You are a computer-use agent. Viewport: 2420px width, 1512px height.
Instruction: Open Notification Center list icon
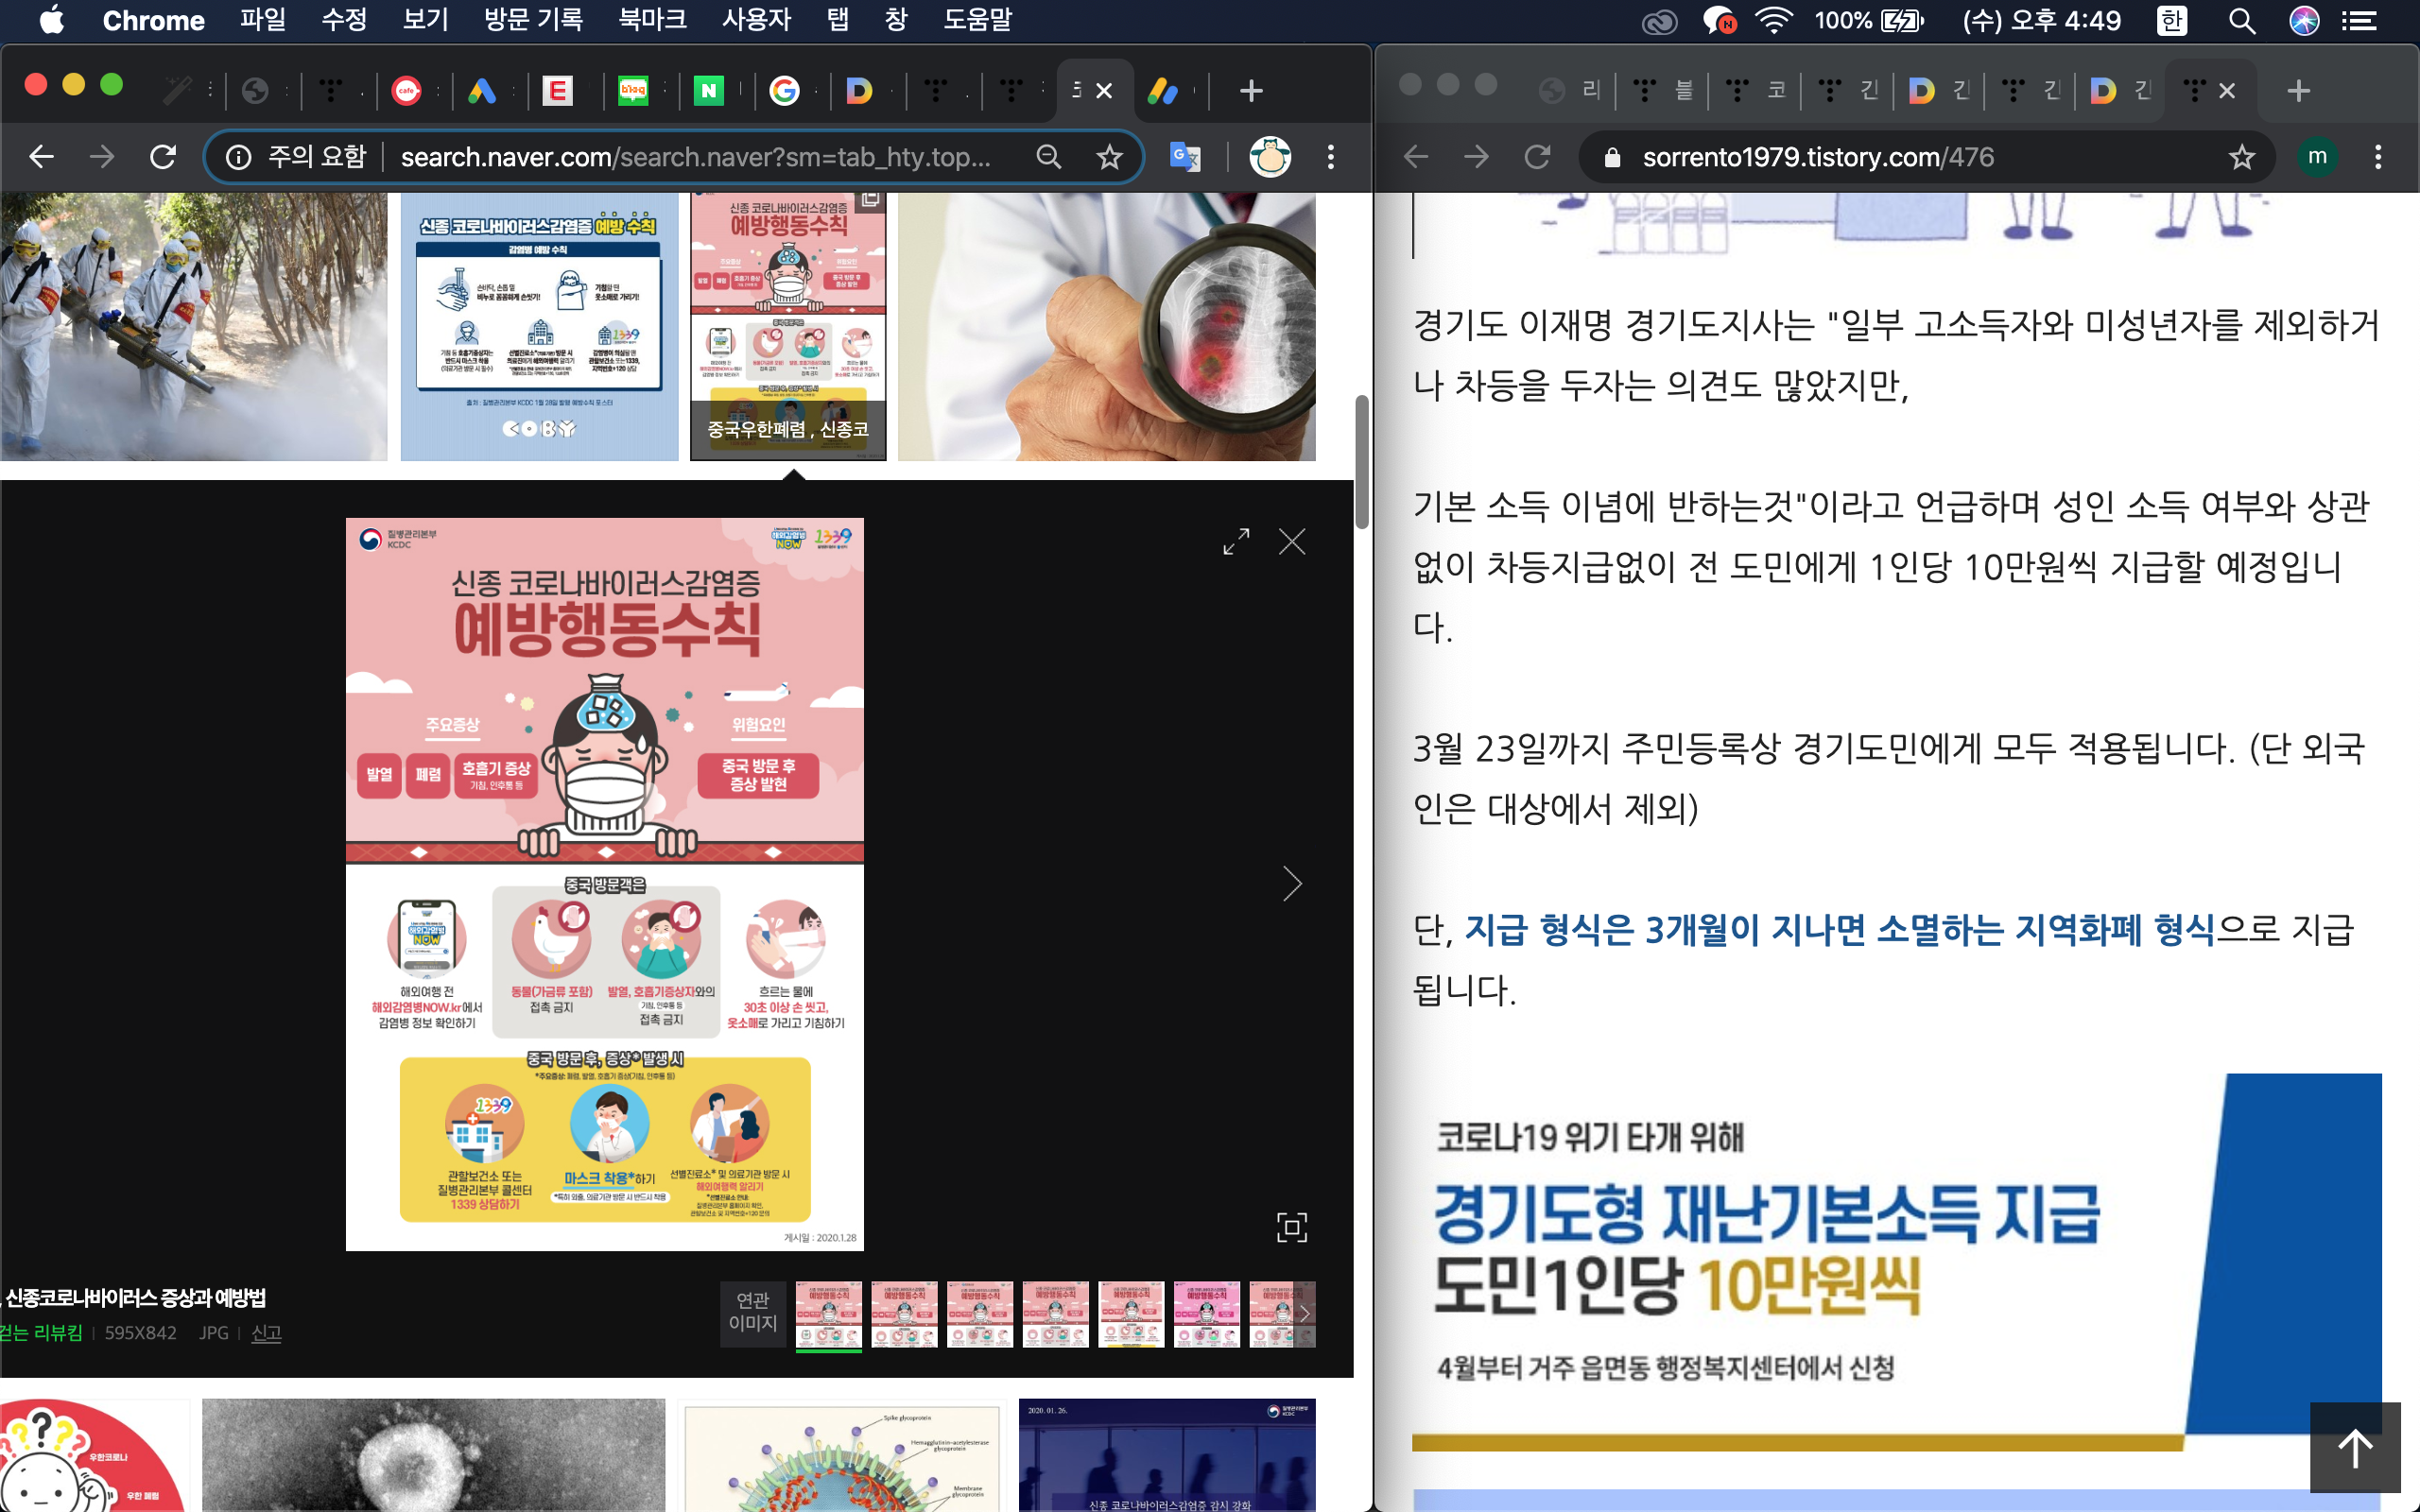click(x=2360, y=20)
